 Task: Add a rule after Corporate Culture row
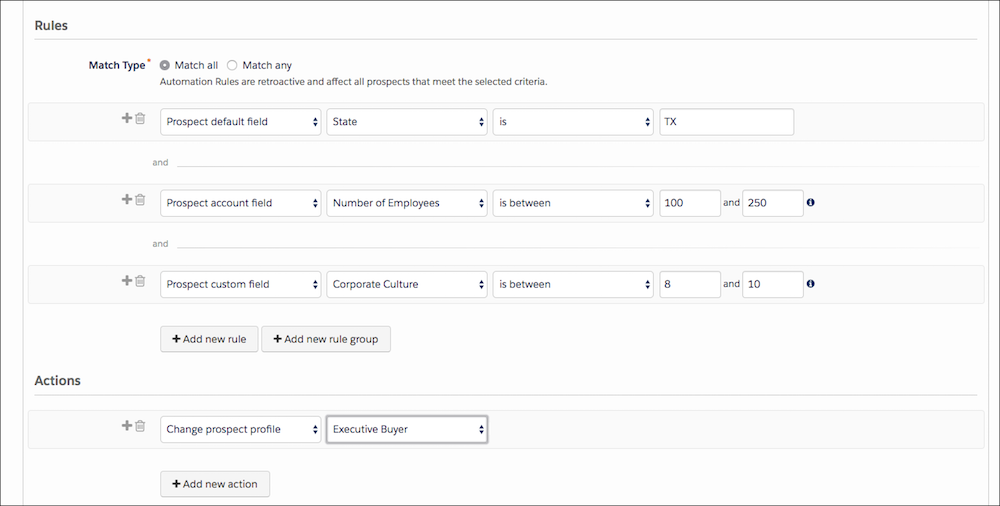click(x=126, y=280)
